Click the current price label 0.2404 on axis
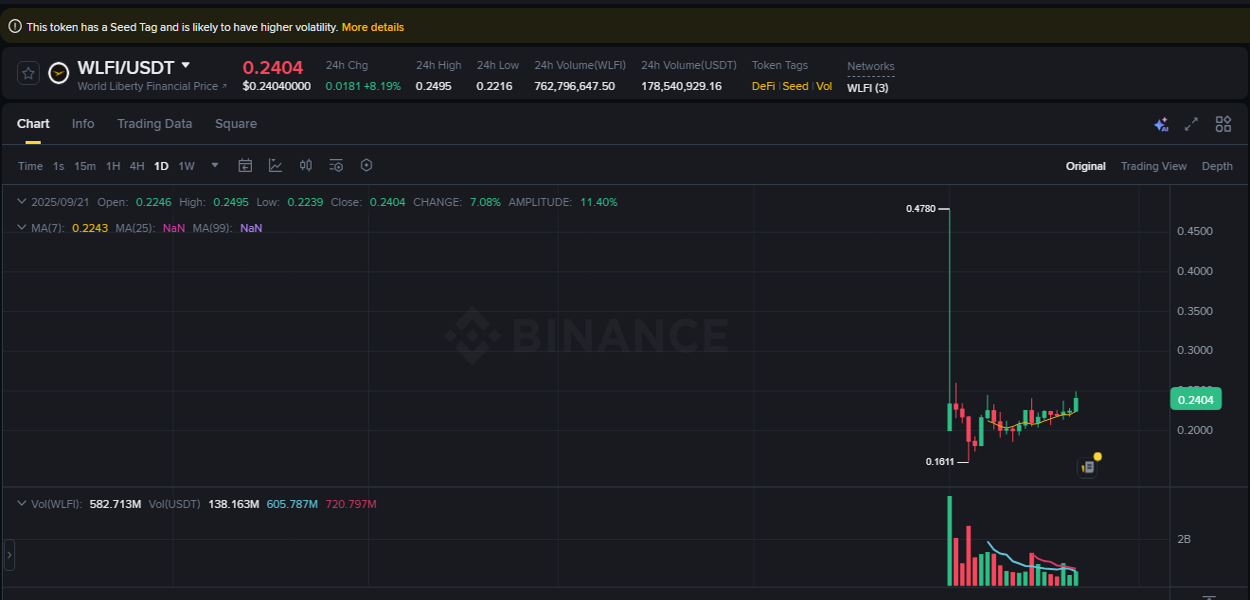This screenshot has height=600, width=1250. (1196, 398)
